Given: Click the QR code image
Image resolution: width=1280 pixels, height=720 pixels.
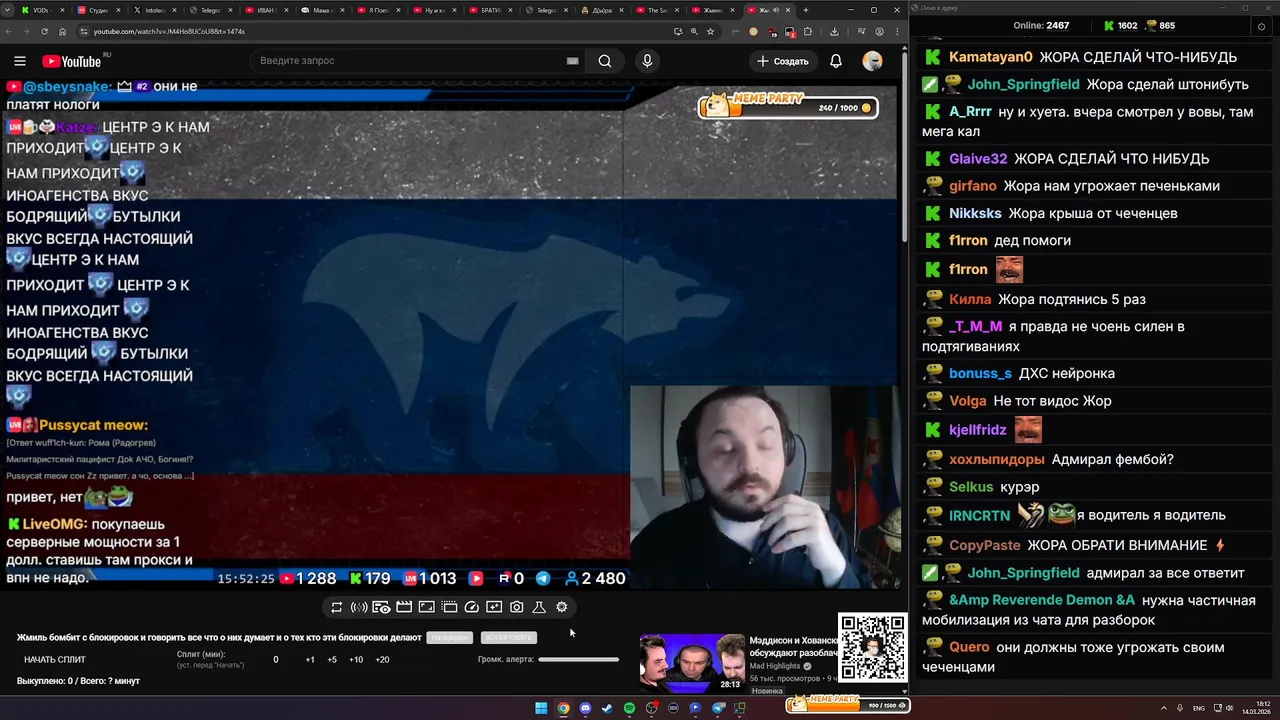Looking at the screenshot, I should click(873, 648).
